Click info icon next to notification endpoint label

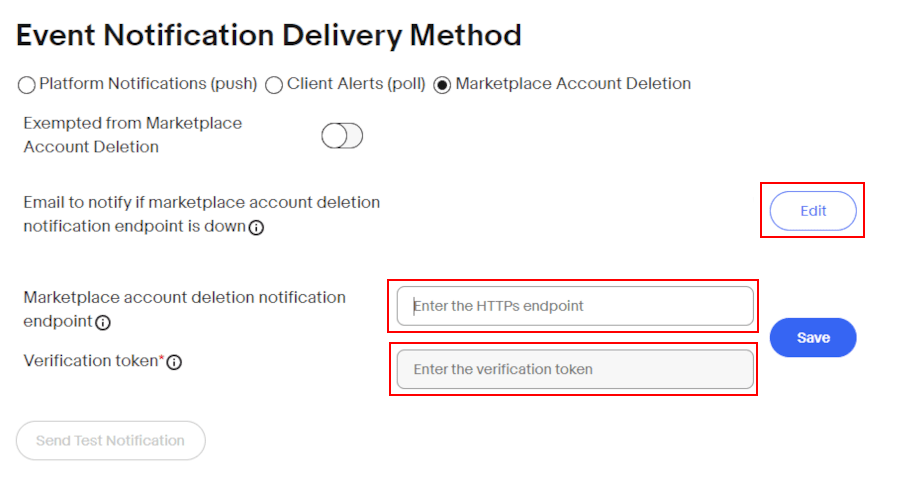tap(103, 322)
